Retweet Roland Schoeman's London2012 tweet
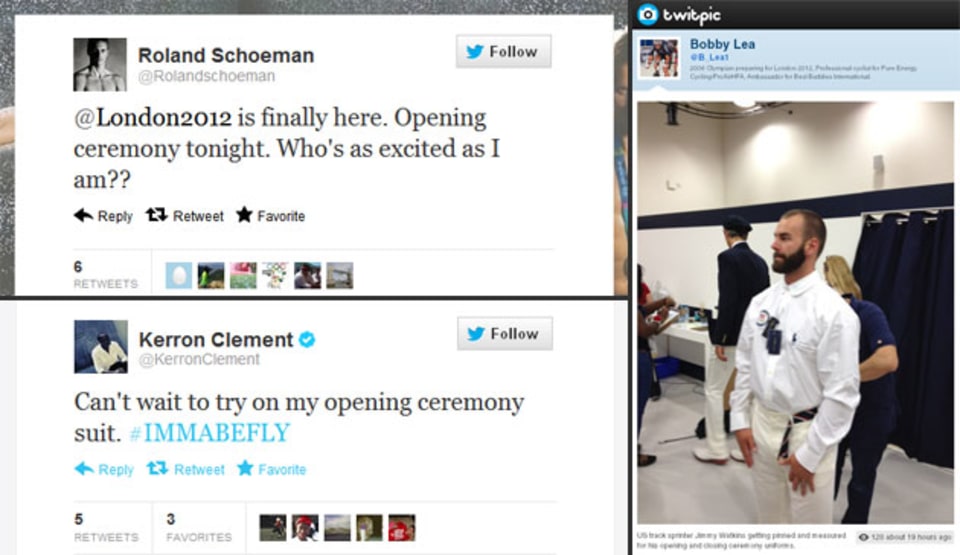This screenshot has width=960, height=555. pos(185,216)
